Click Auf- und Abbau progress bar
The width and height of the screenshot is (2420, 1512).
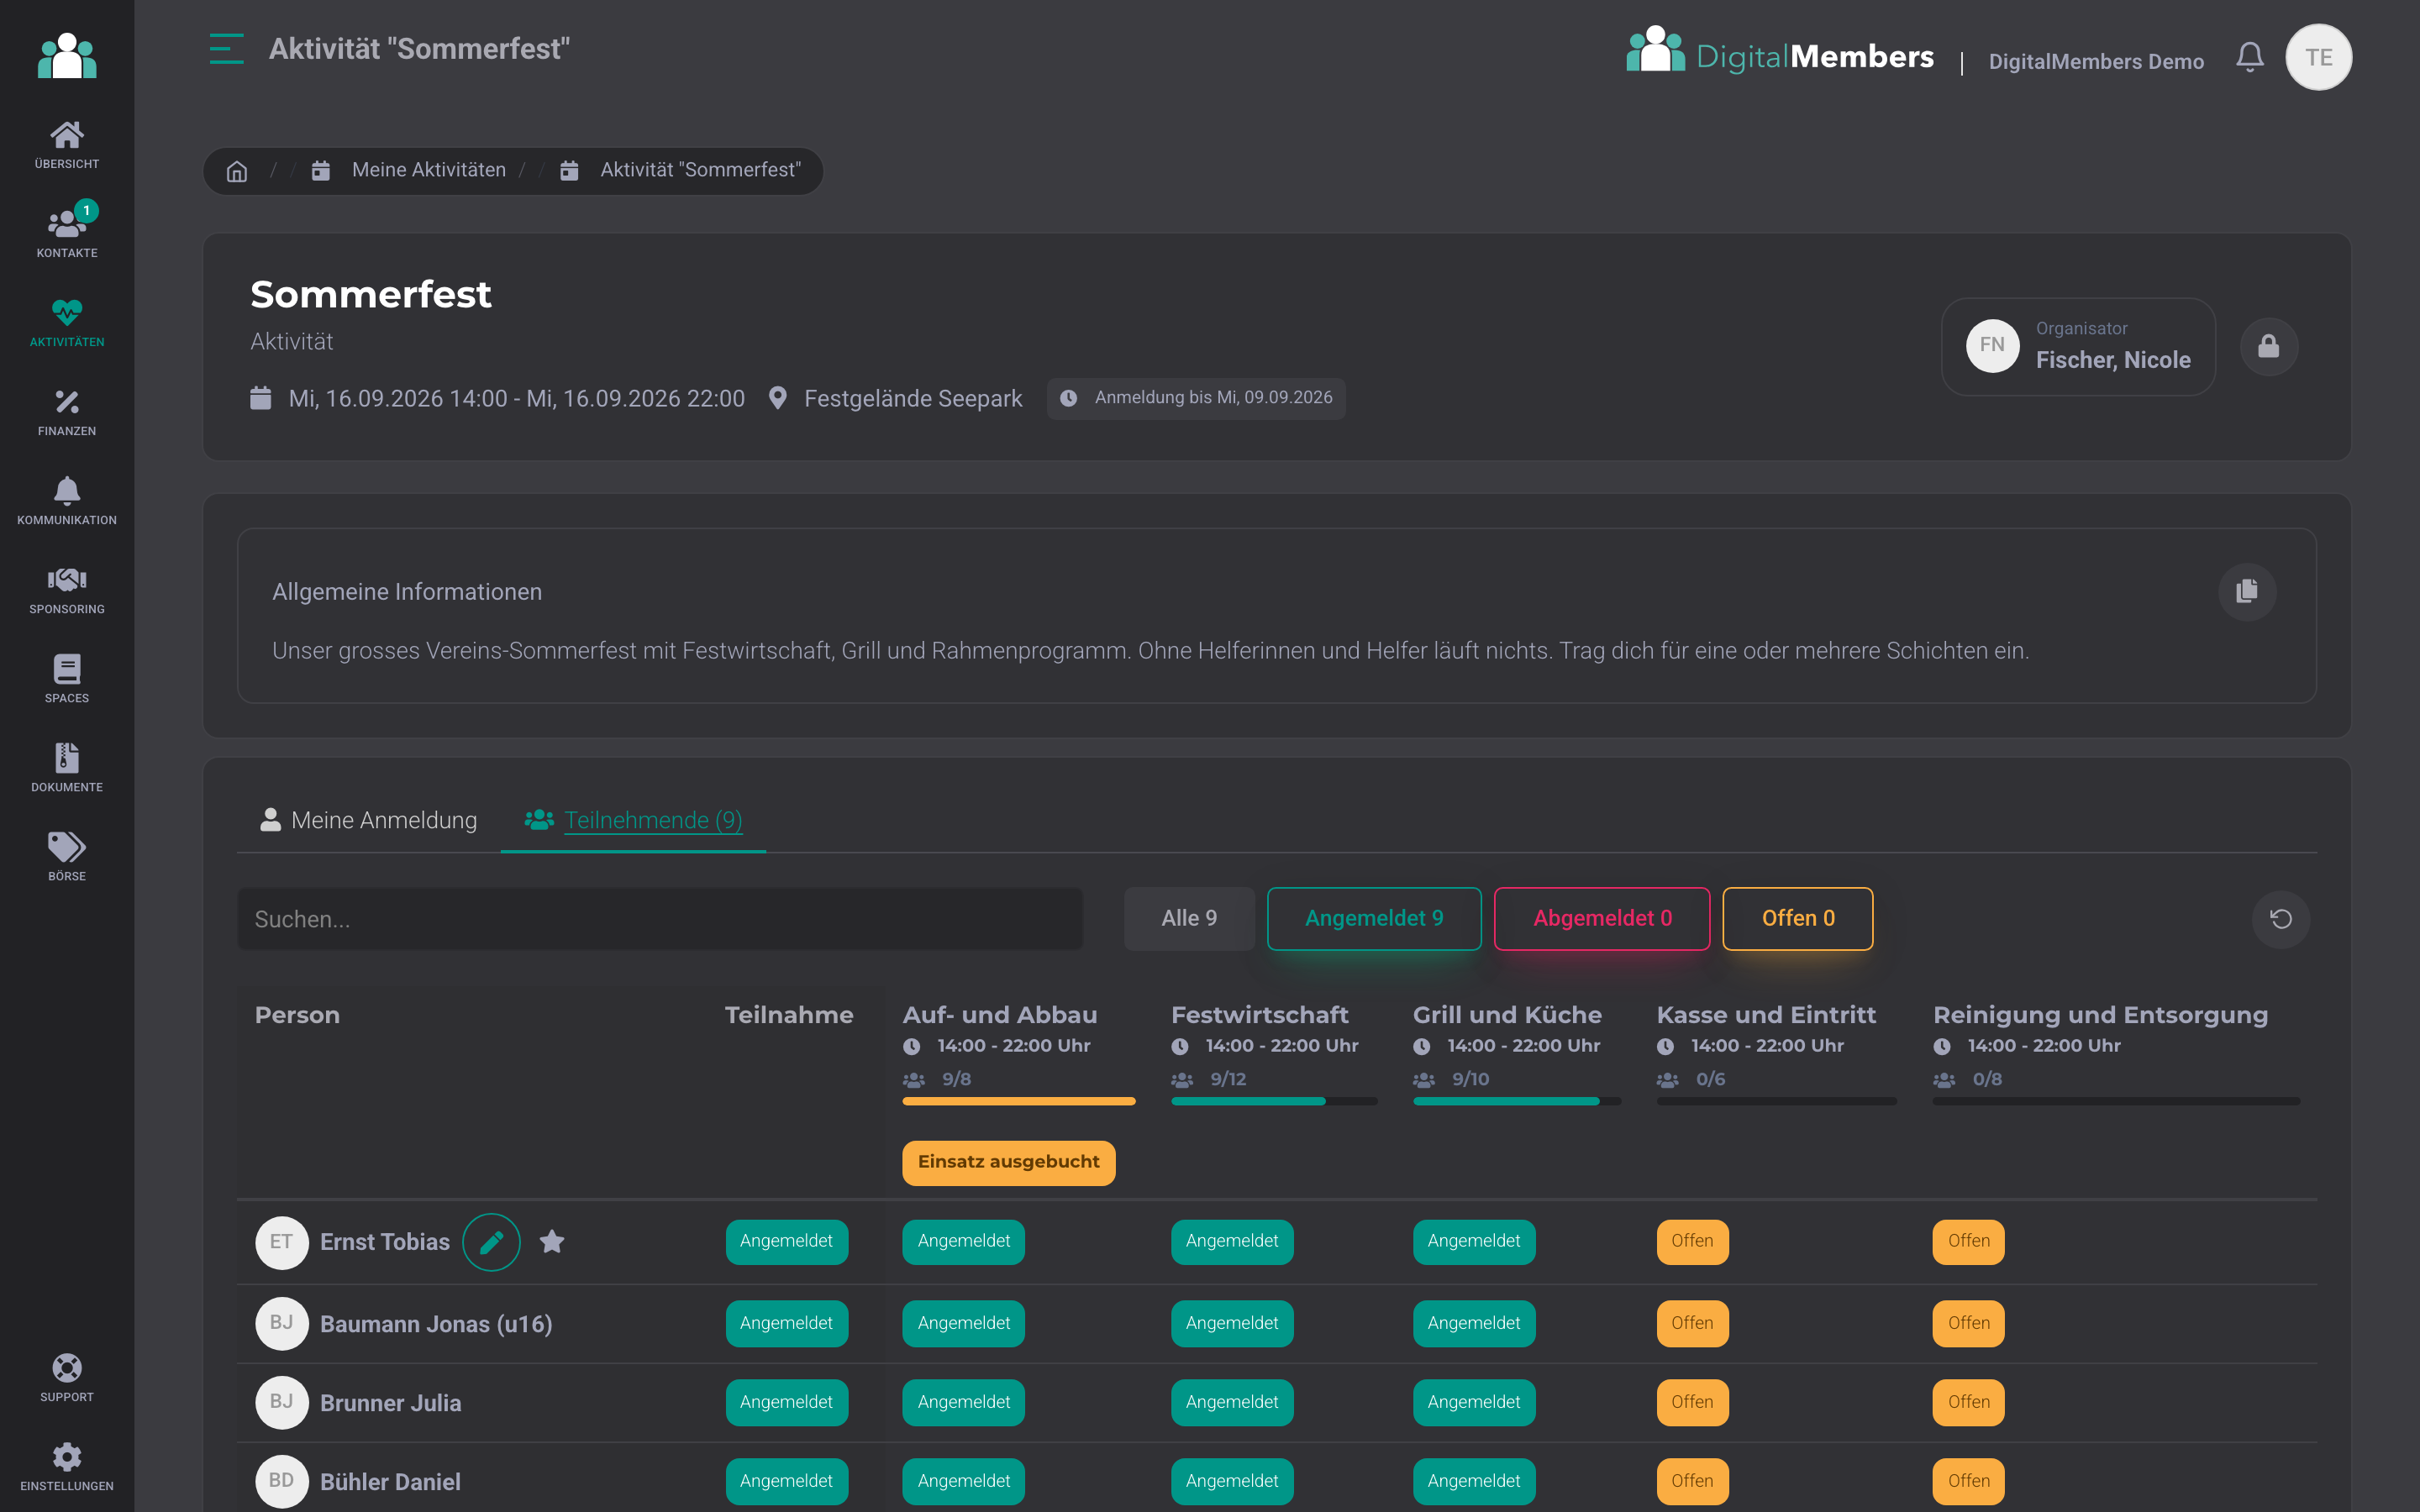tap(1018, 1101)
